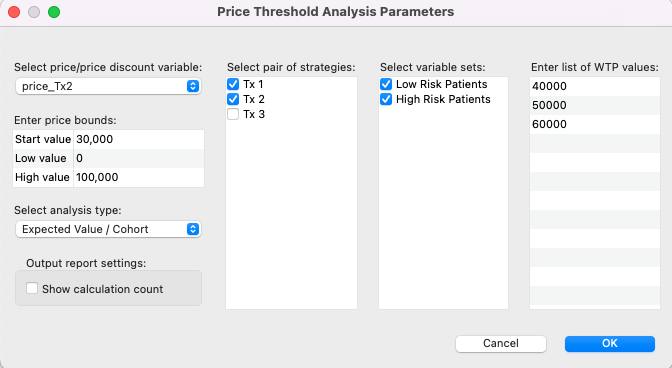Toggle High Risk Patients variable set
Viewport: 672px width, 368px height.
coord(386,99)
